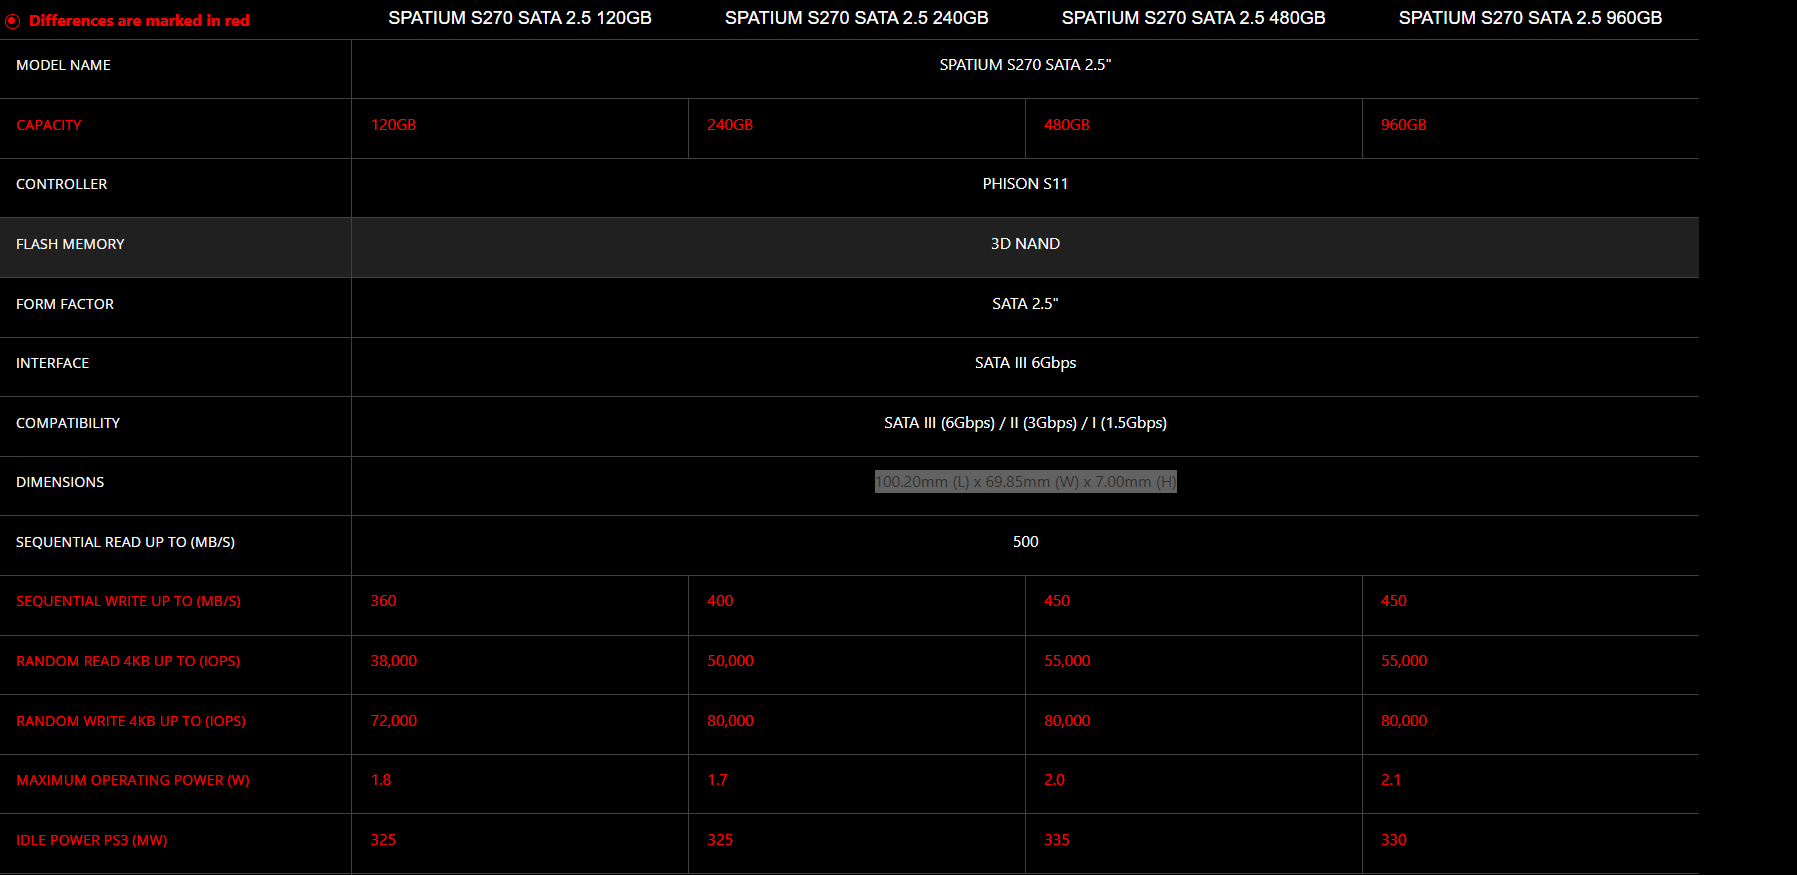Click the FLASH MEMORY row label
The width and height of the screenshot is (1797, 875).
[70, 244]
